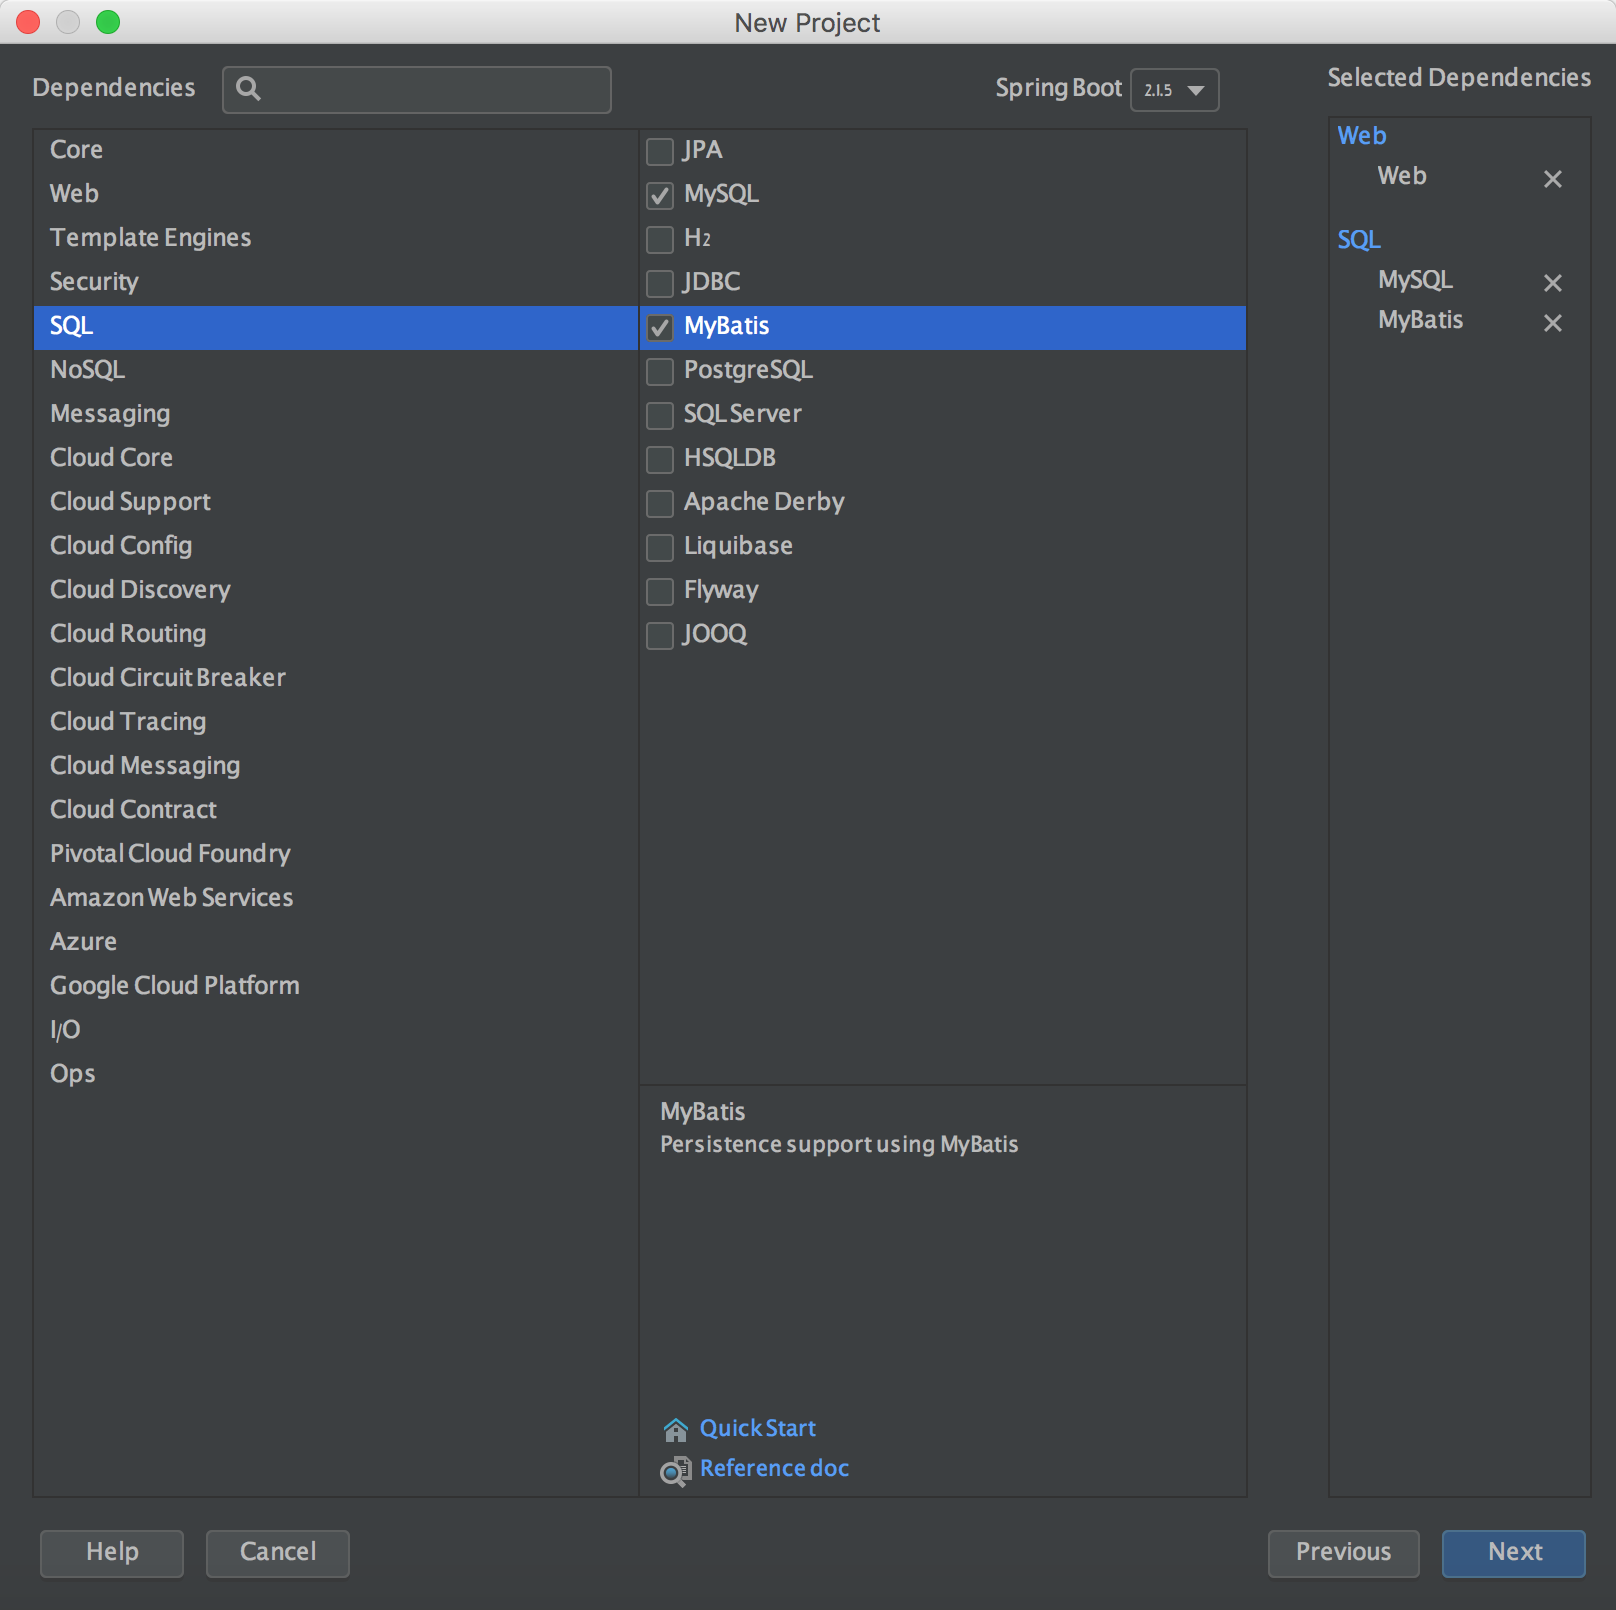Open the Reference doc link
Viewport: 1616px width, 1610px height.
774,1468
